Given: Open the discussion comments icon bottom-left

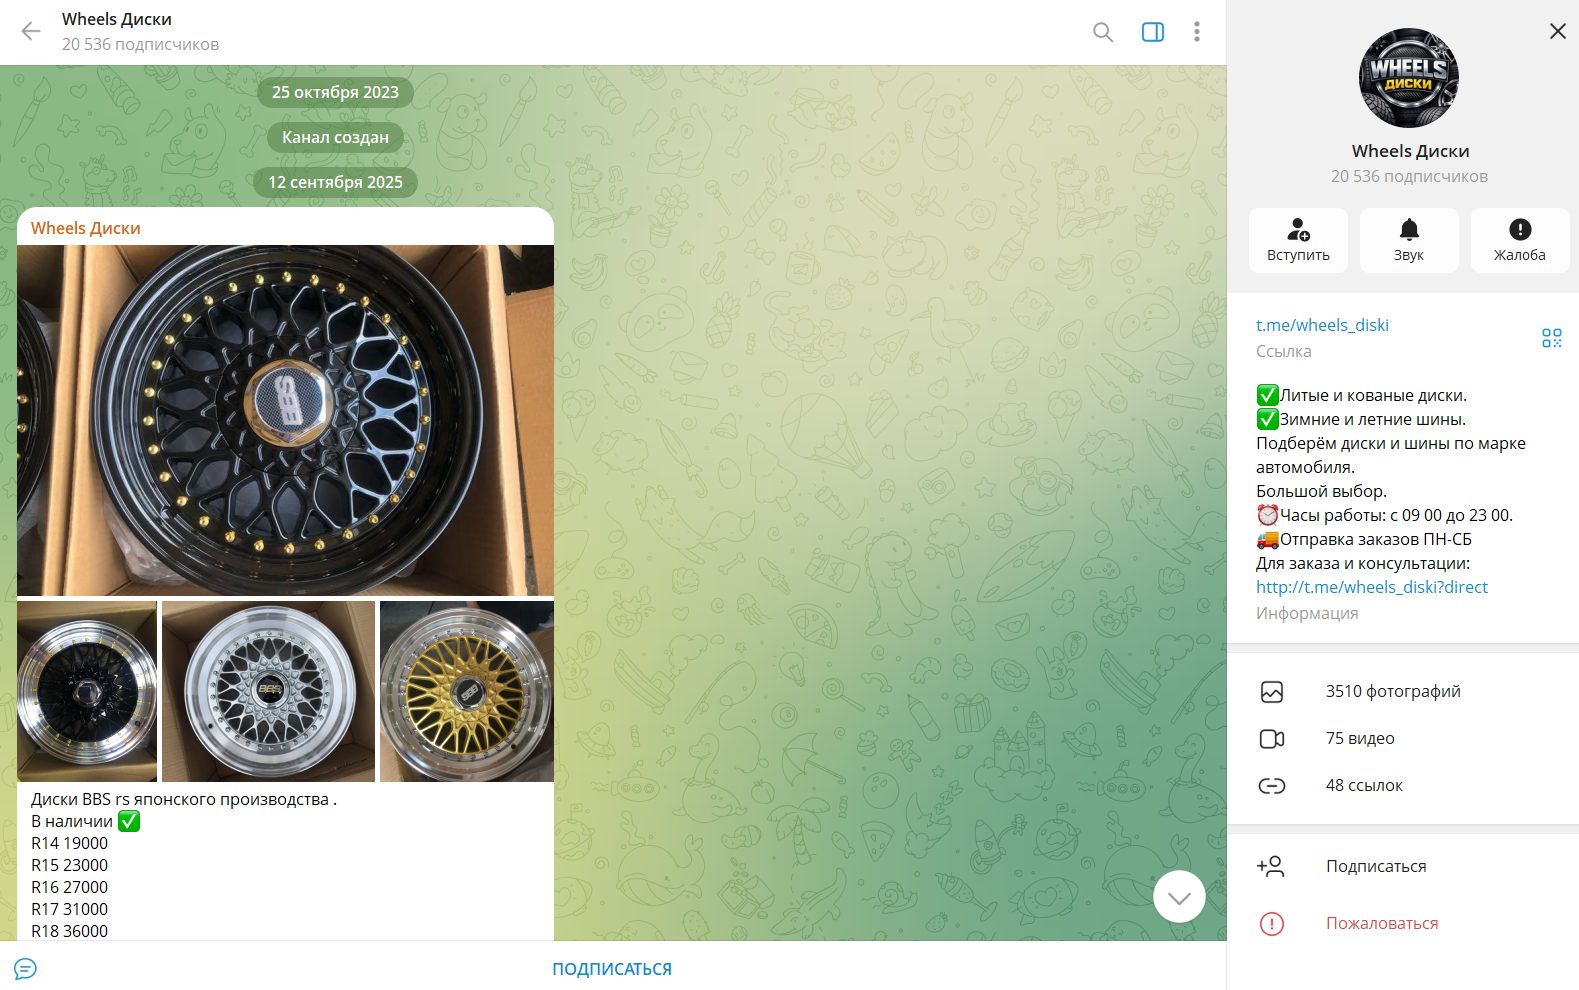Looking at the screenshot, I should pos(25,968).
